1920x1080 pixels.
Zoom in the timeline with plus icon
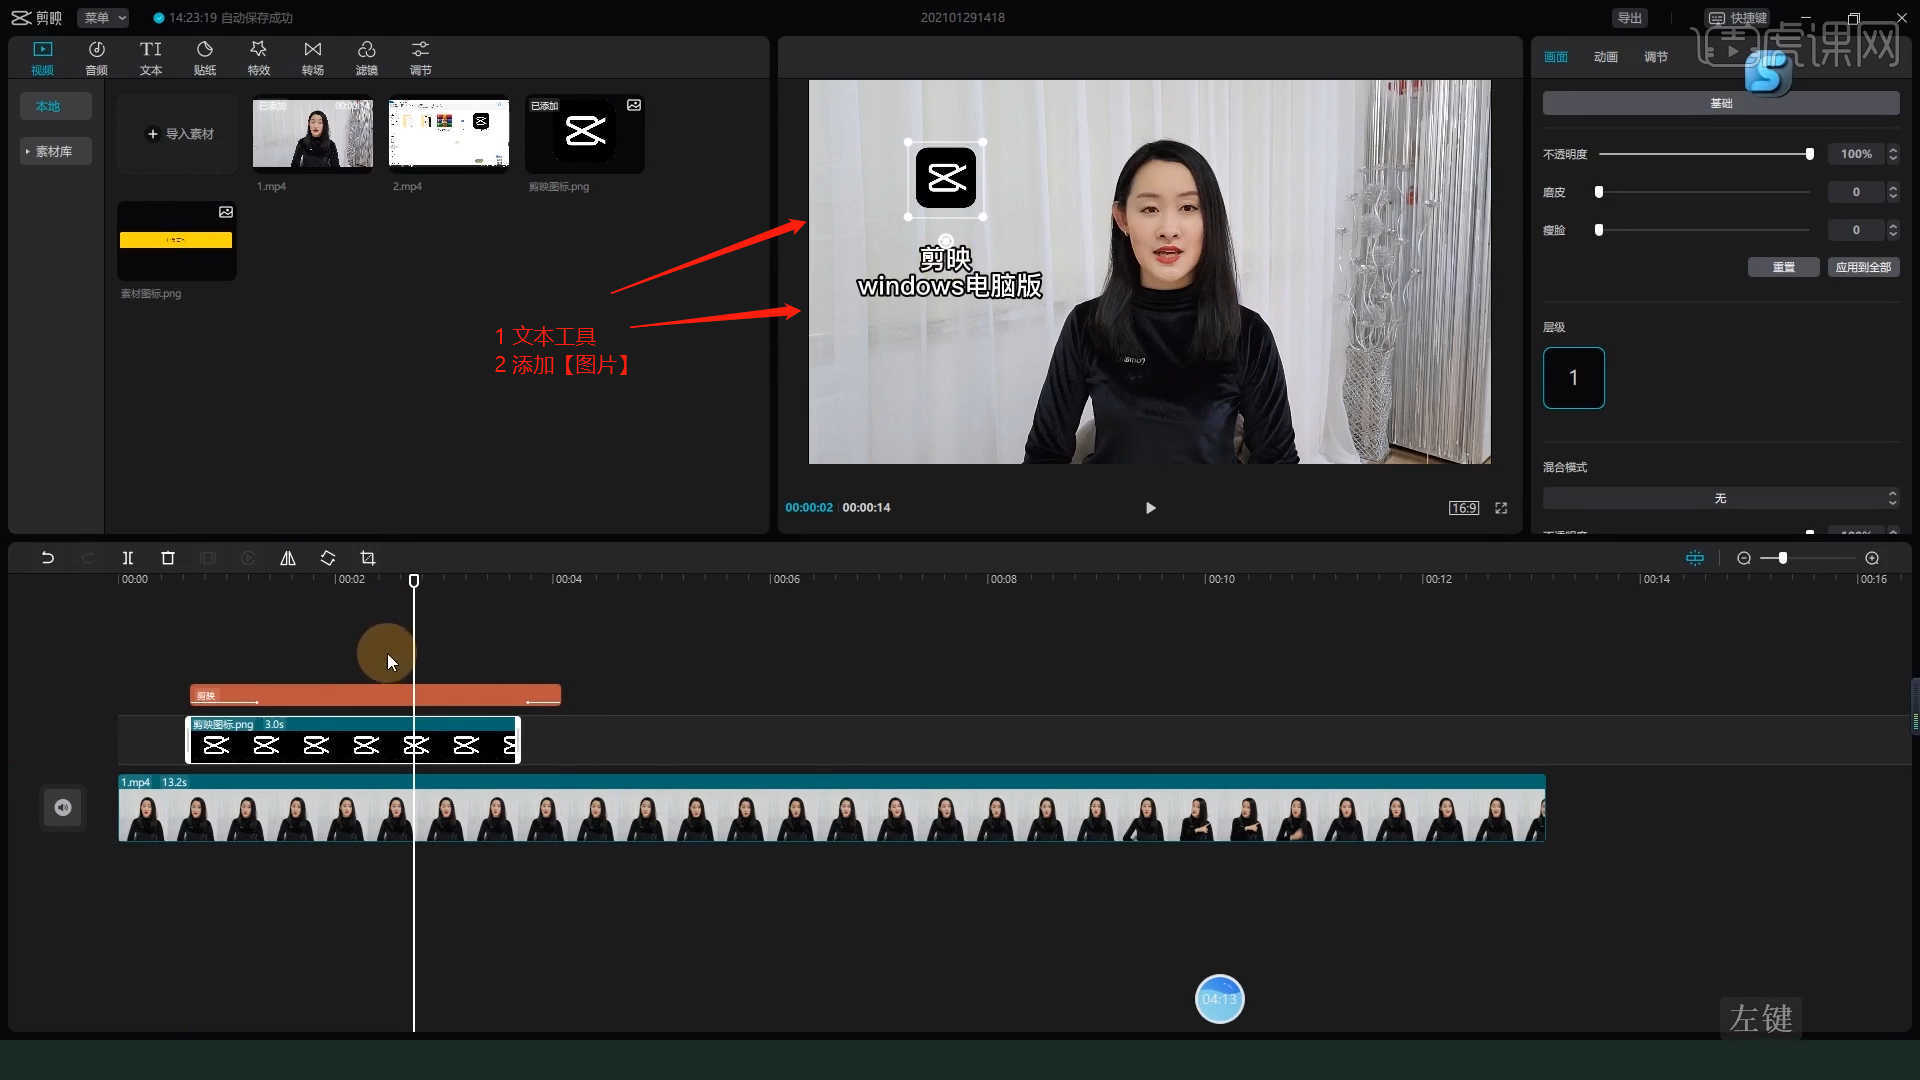(1872, 558)
